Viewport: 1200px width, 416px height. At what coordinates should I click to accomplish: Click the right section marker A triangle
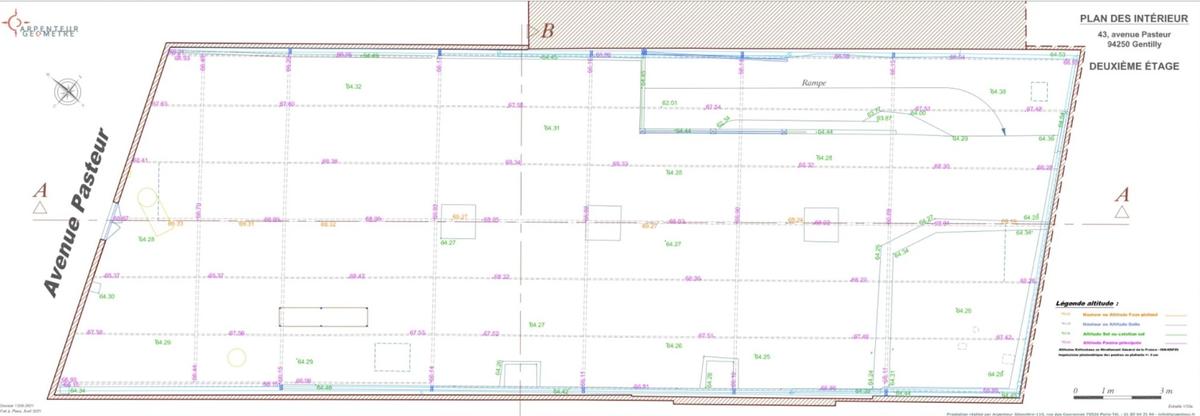tap(1121, 213)
